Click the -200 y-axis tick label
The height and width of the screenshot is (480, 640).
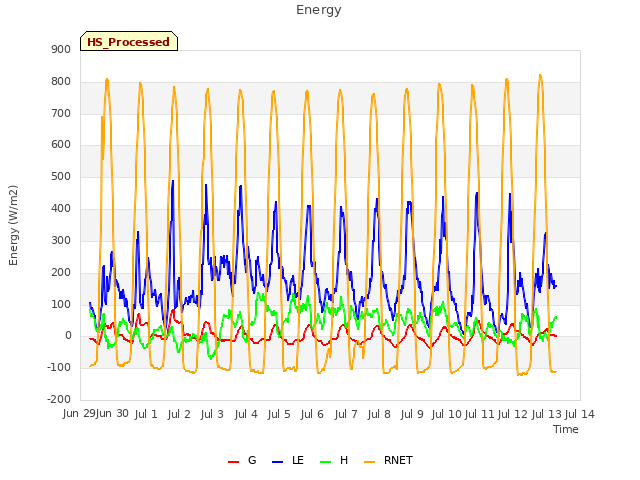click(59, 399)
